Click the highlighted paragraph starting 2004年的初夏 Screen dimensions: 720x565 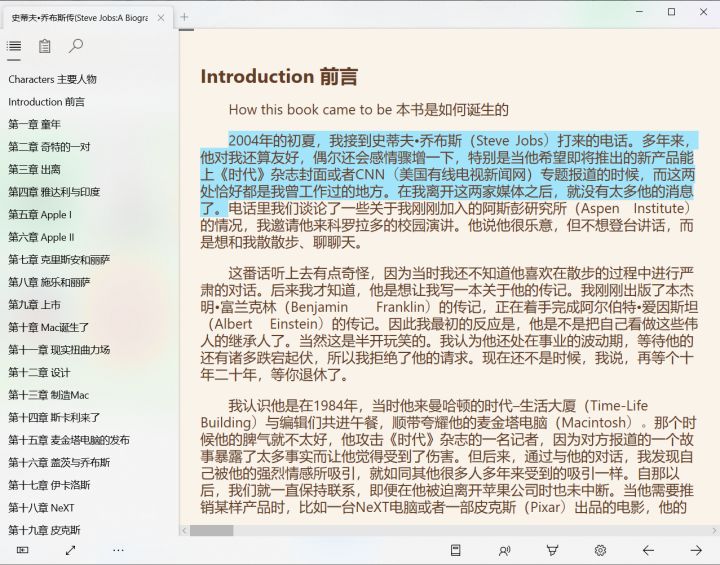point(448,174)
